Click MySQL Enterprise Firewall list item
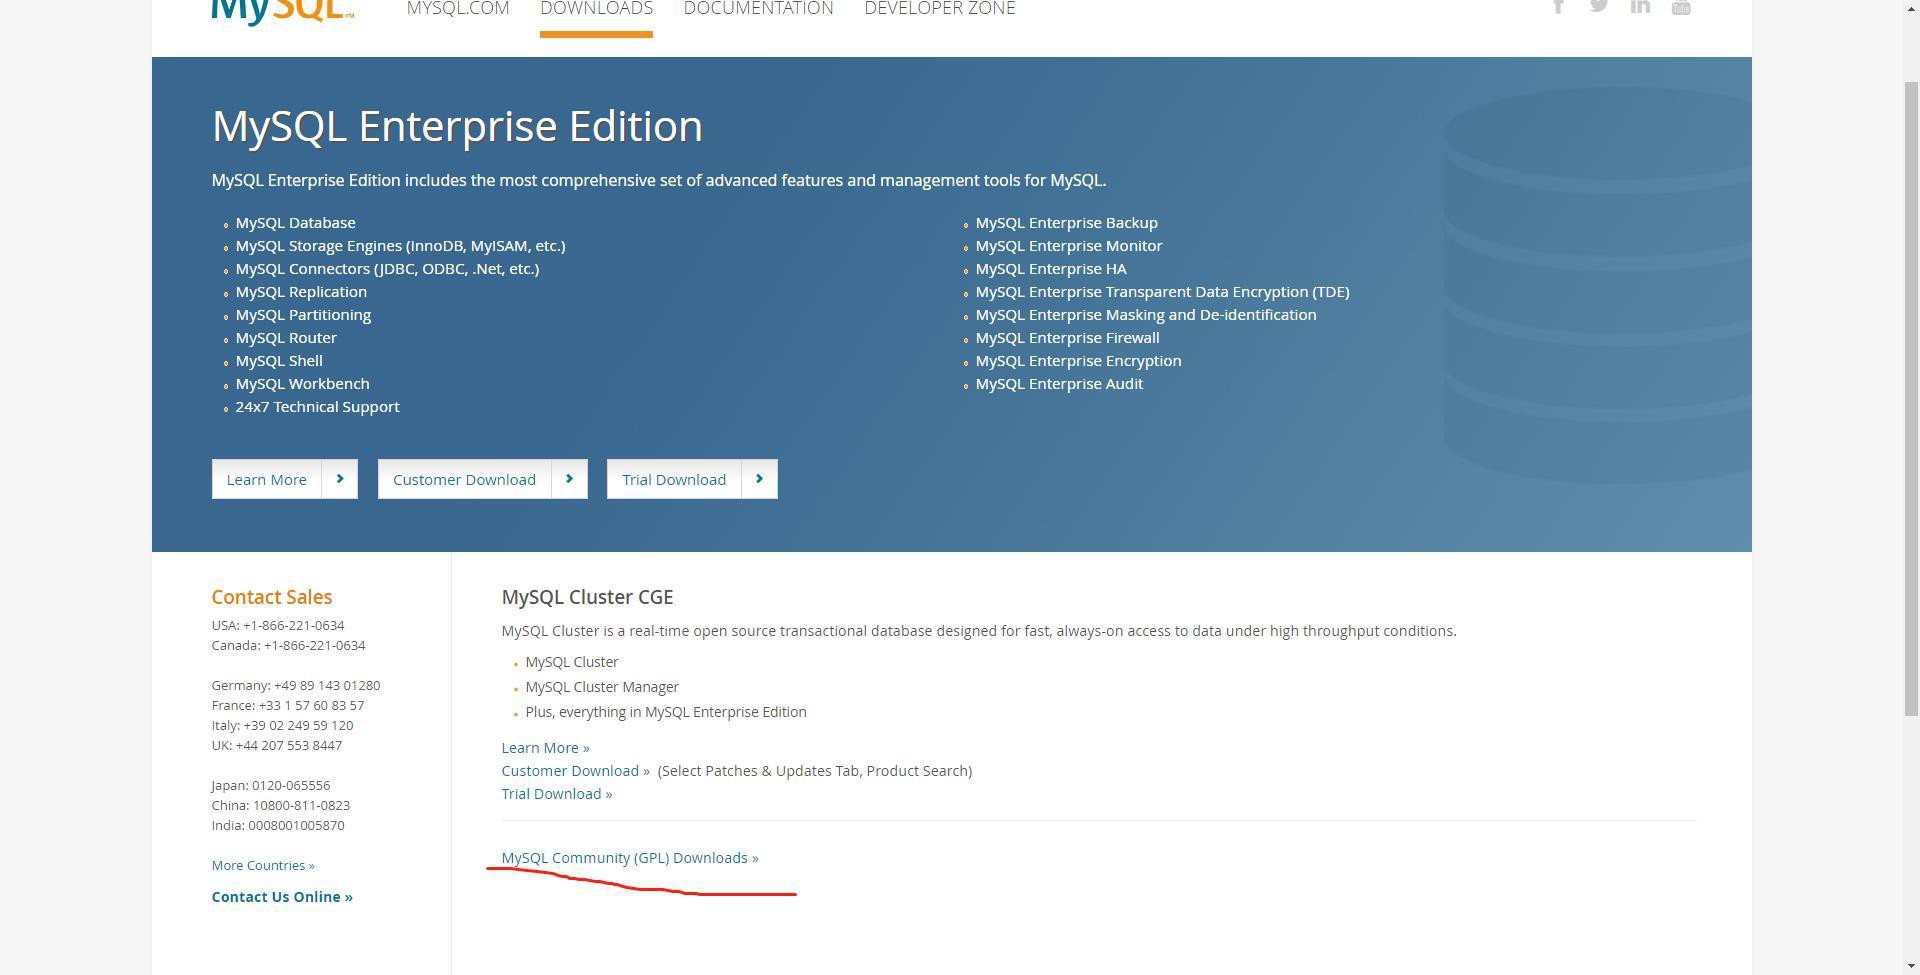 1067,338
